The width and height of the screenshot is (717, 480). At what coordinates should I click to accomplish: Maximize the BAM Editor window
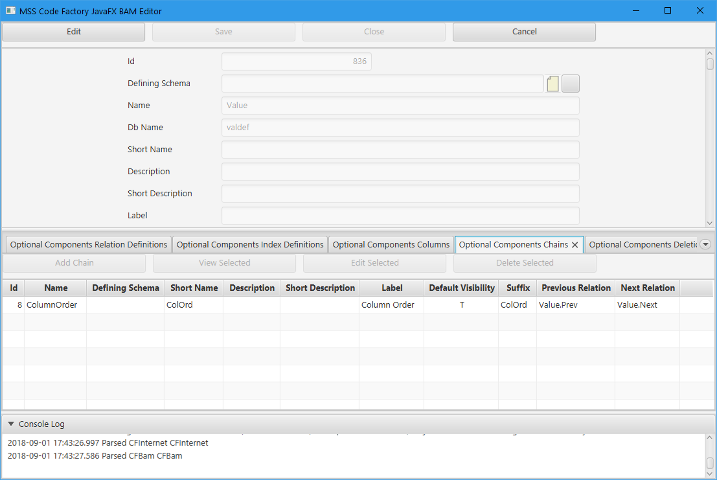point(667,10)
